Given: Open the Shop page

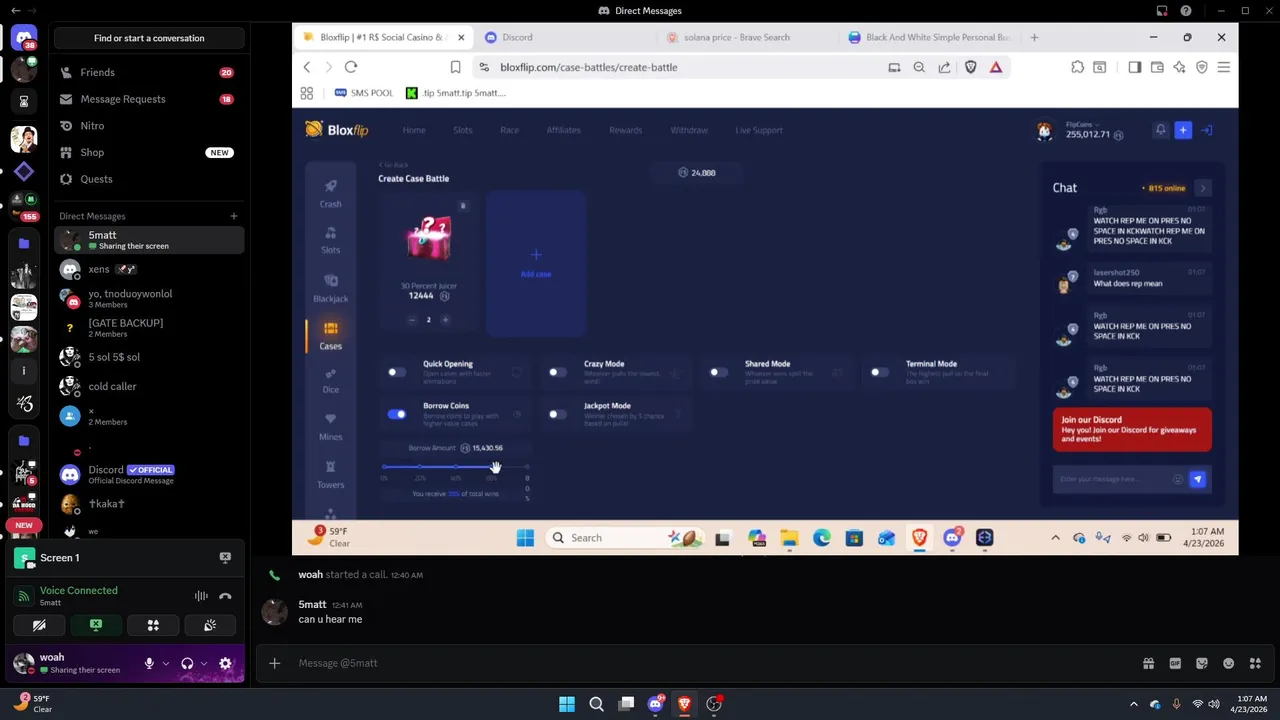Looking at the screenshot, I should click(149, 152).
